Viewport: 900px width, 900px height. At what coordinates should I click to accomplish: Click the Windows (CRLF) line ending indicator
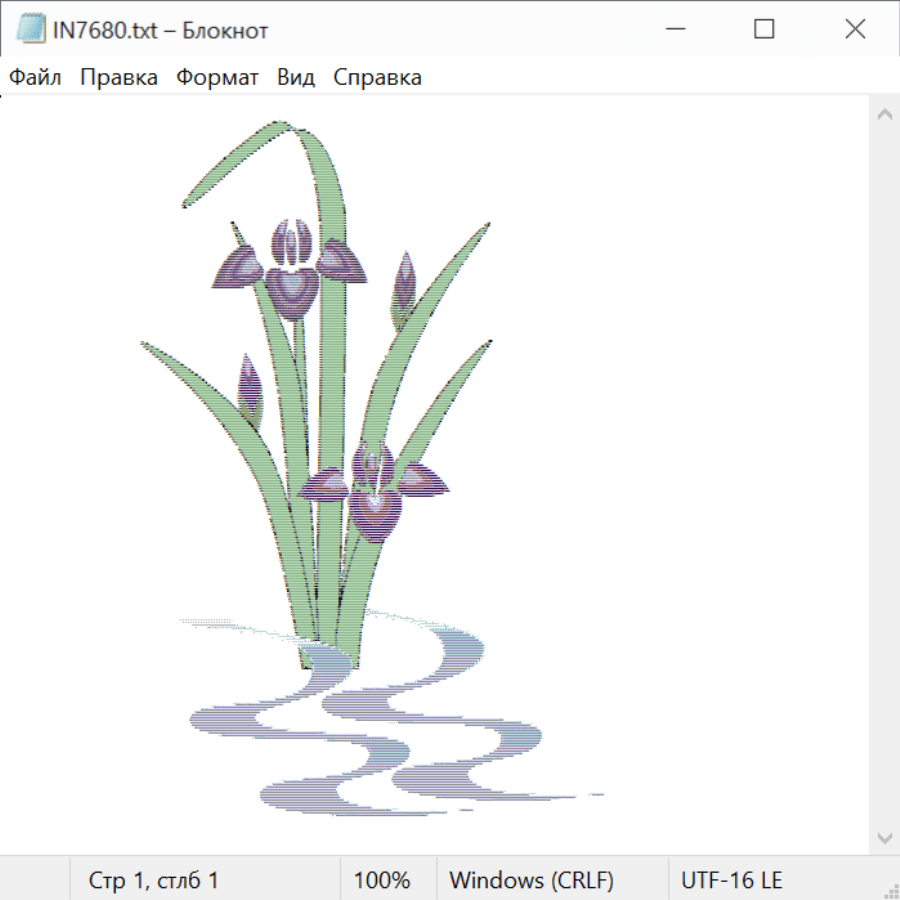click(531, 881)
